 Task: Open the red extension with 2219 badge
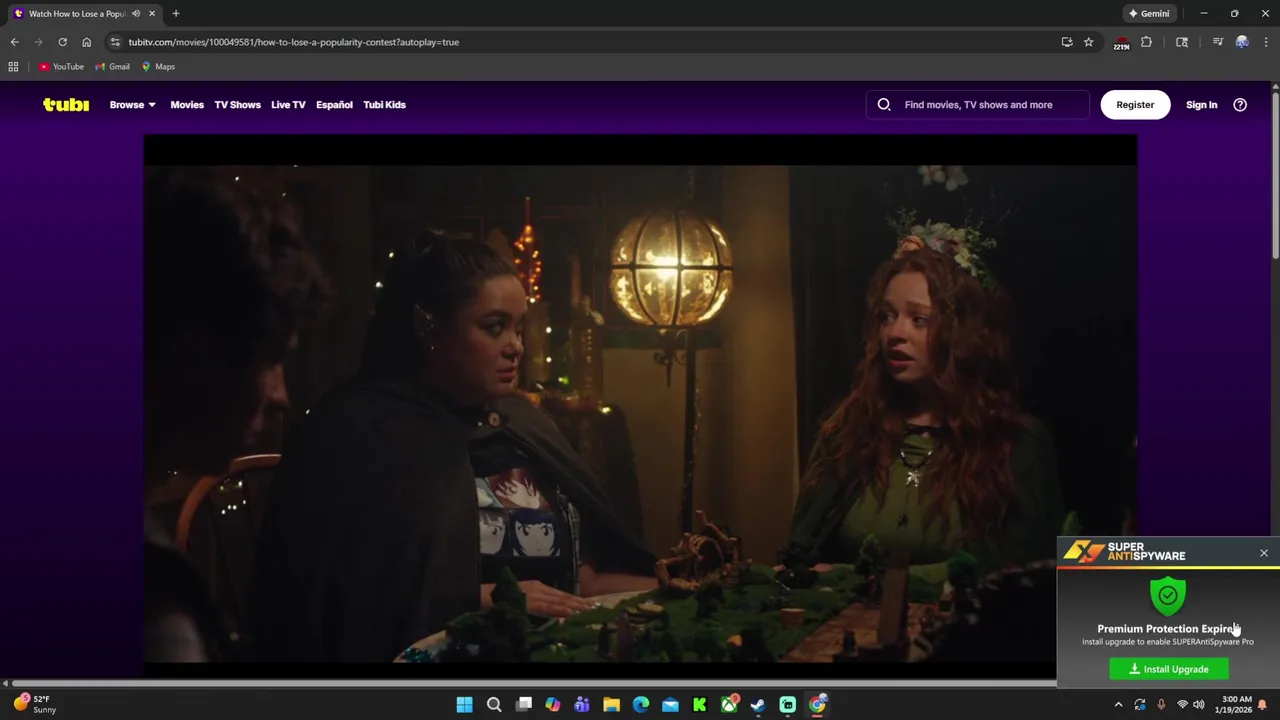click(x=1121, y=43)
